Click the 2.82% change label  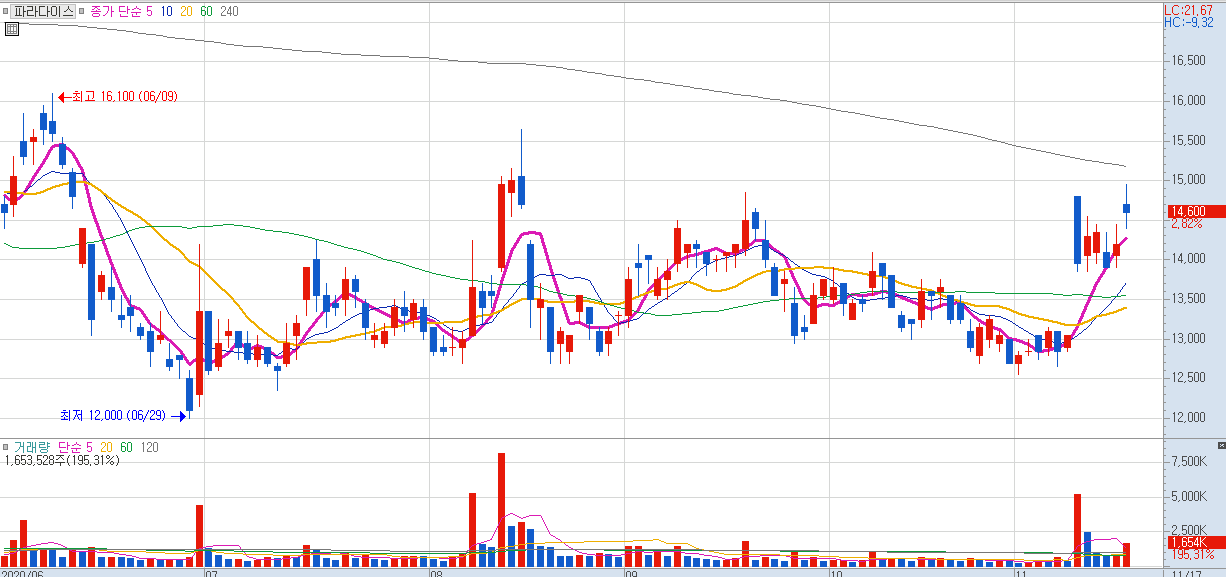(1185, 224)
